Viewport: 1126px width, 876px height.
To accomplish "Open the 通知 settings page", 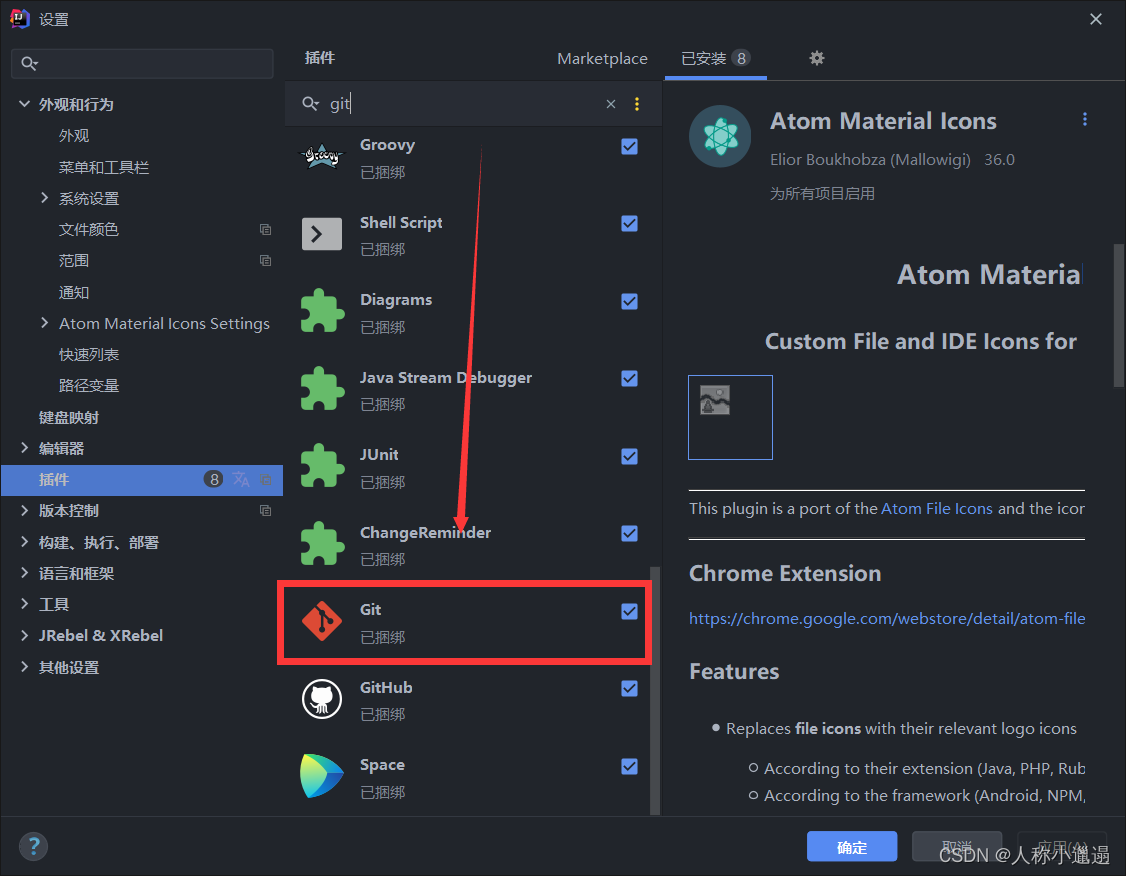I will [74, 292].
